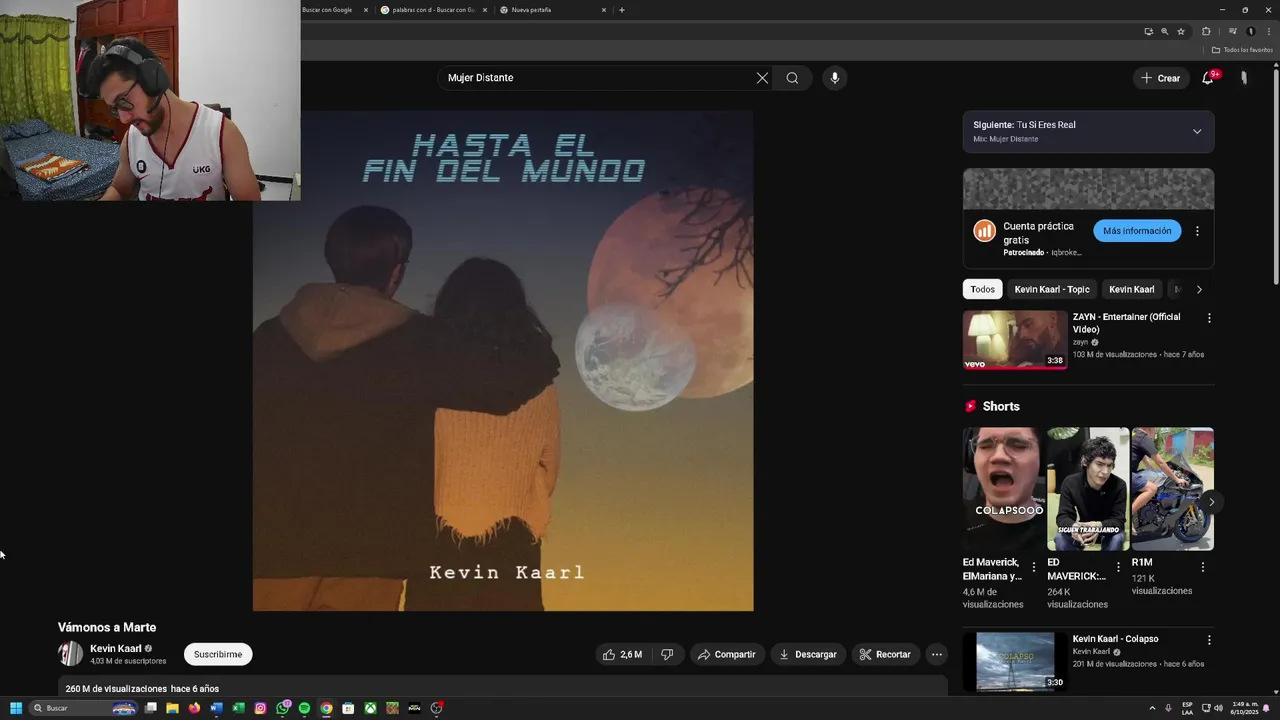Screen dimensions: 1280x720
Task: Open Xbox app from the taskbar
Action: pos(370,708)
